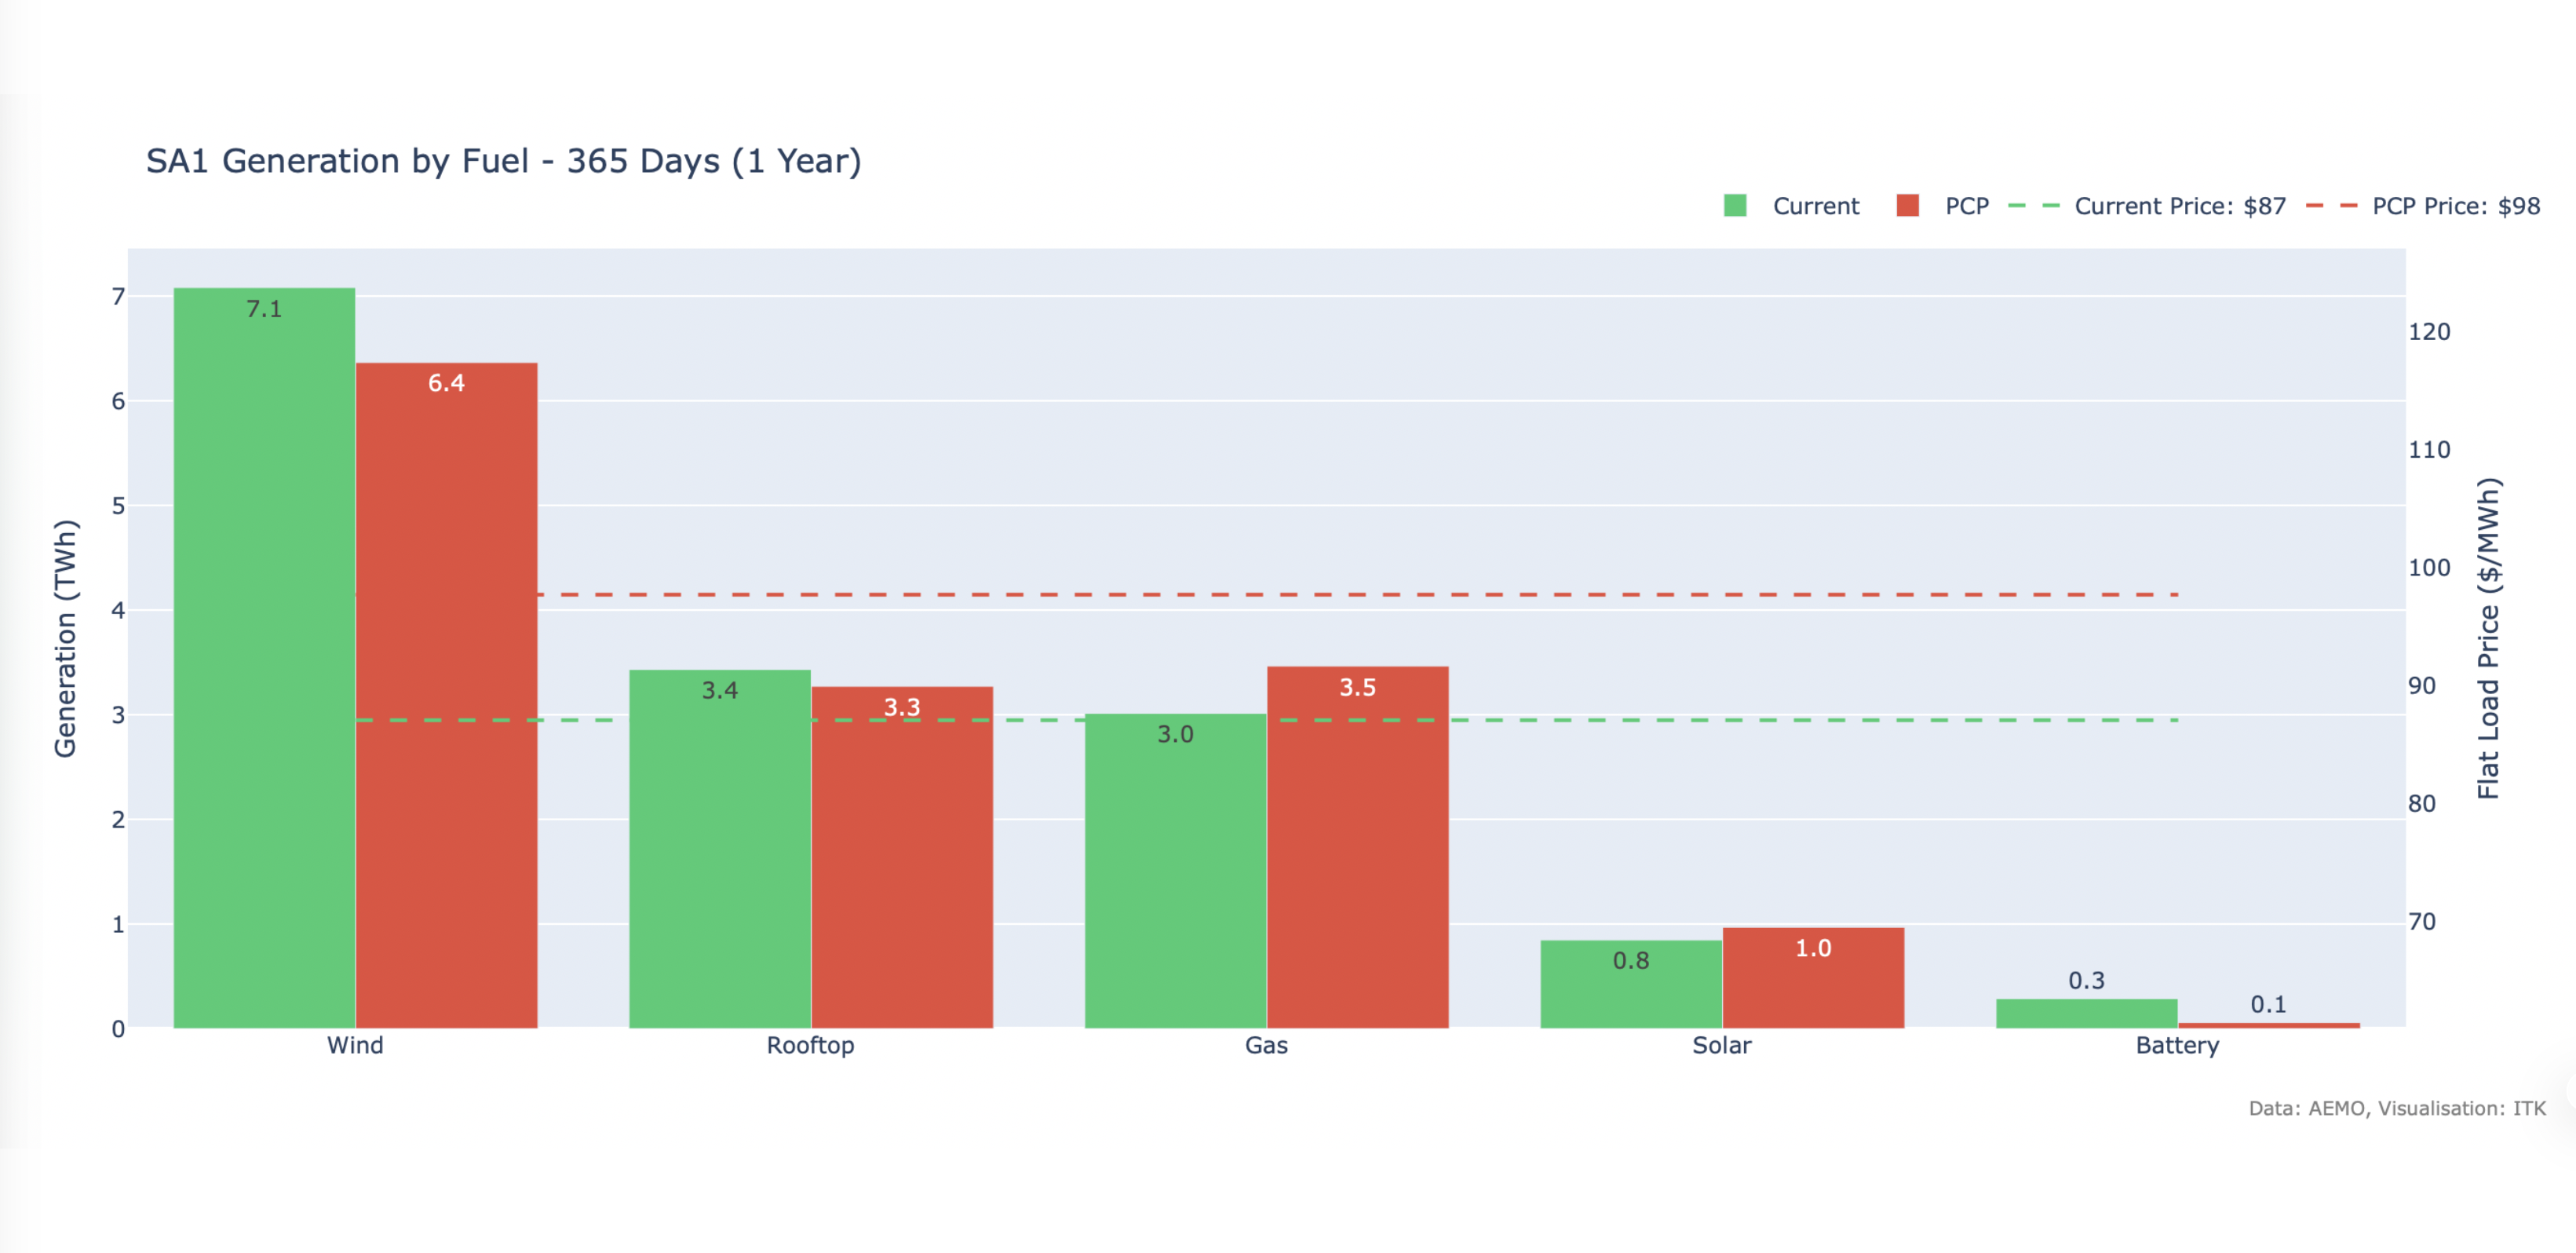This screenshot has width=2576, height=1253.
Task: Select the green Gas bar labeled 3.0
Action: pos(1175,870)
